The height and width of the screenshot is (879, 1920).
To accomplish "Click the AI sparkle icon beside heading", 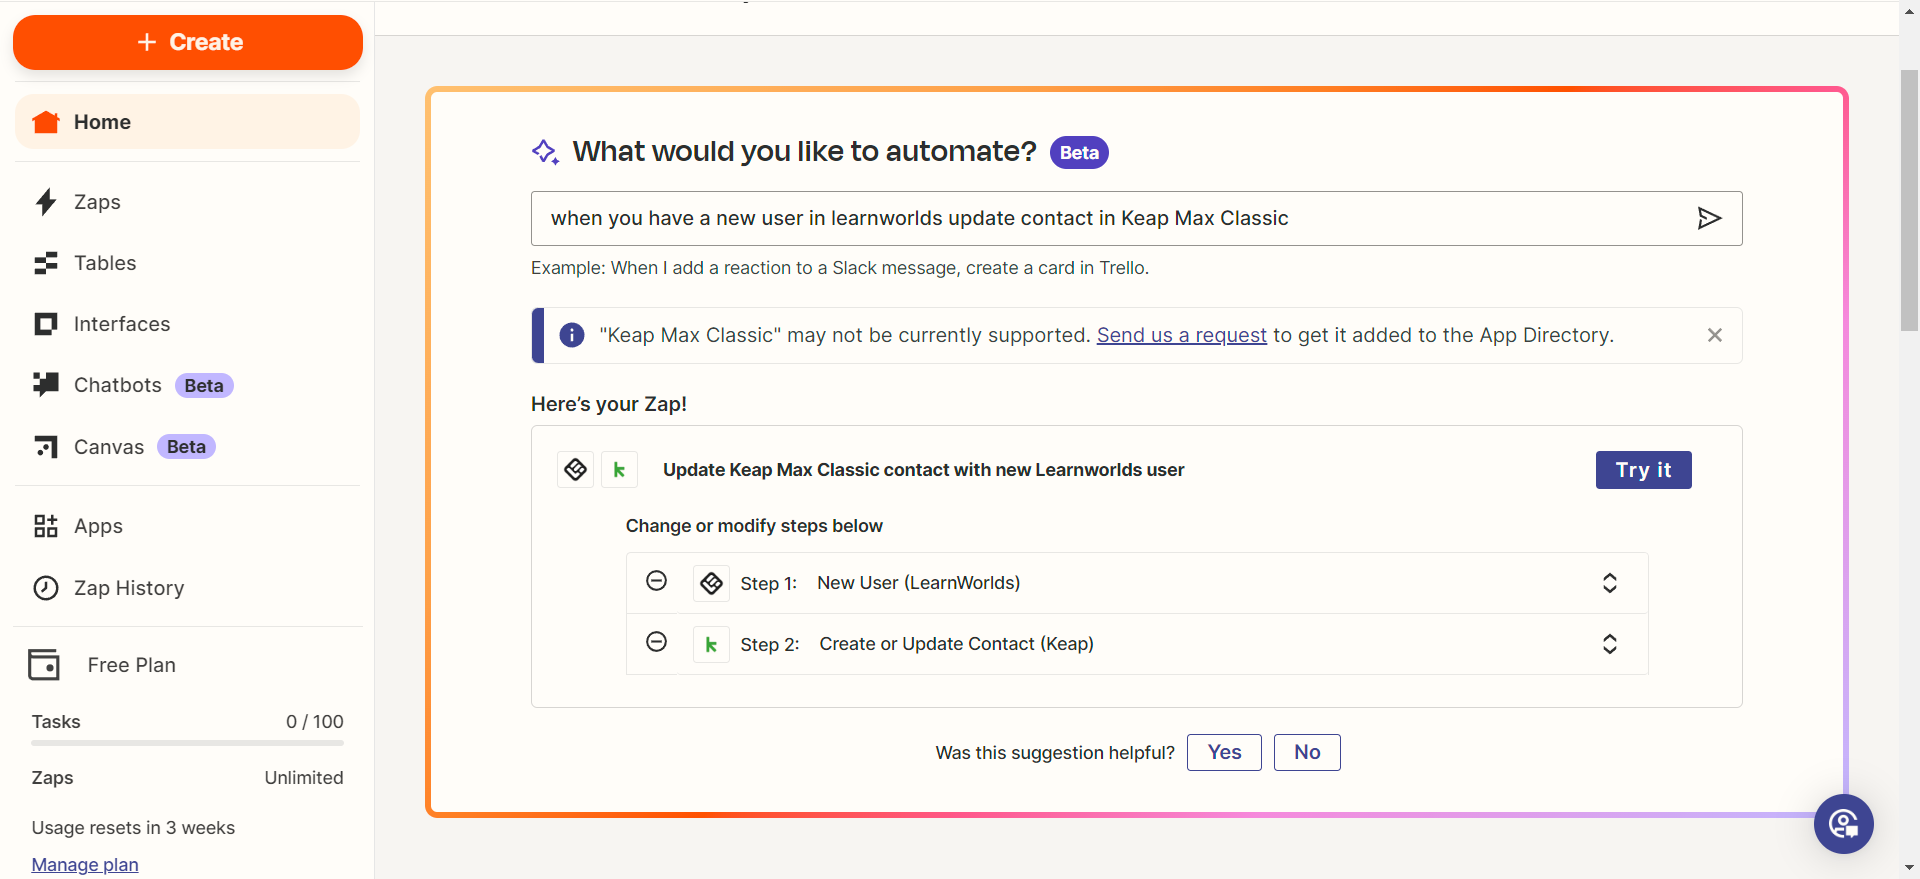I will (x=545, y=152).
